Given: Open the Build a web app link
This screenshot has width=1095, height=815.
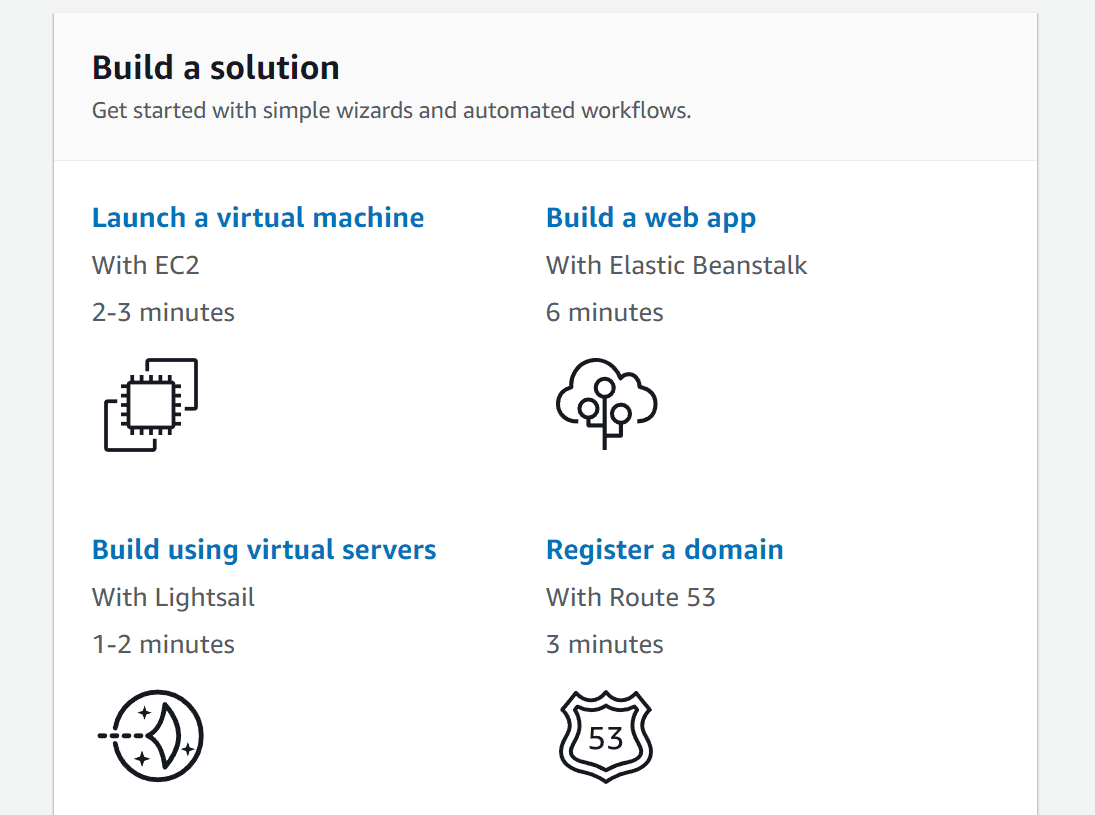Looking at the screenshot, I should coord(651,217).
